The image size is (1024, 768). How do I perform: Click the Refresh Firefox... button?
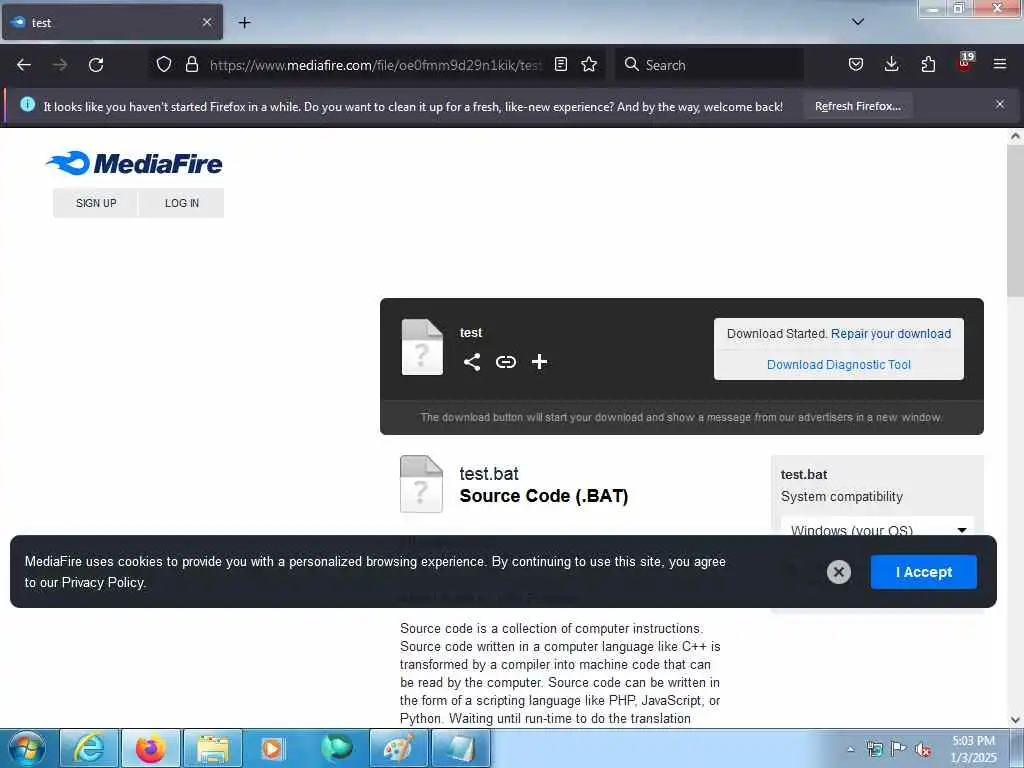(x=857, y=106)
